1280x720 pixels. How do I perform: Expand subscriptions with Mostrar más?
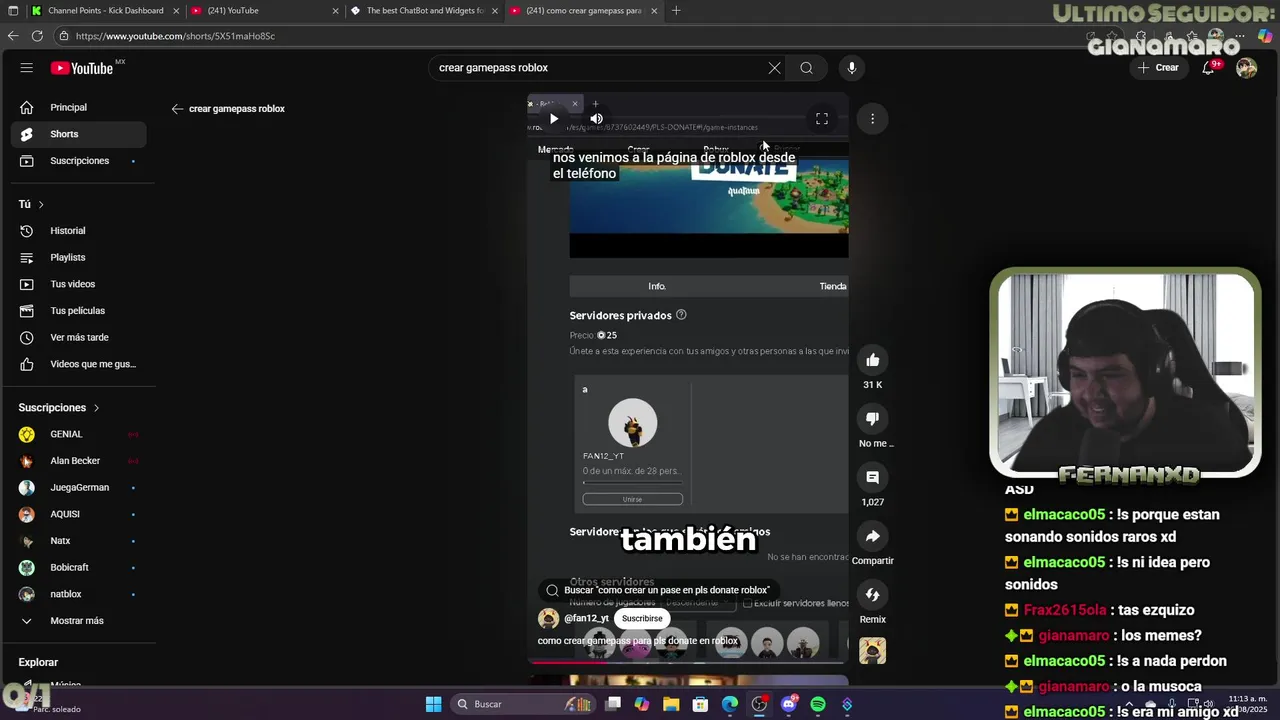point(77,621)
